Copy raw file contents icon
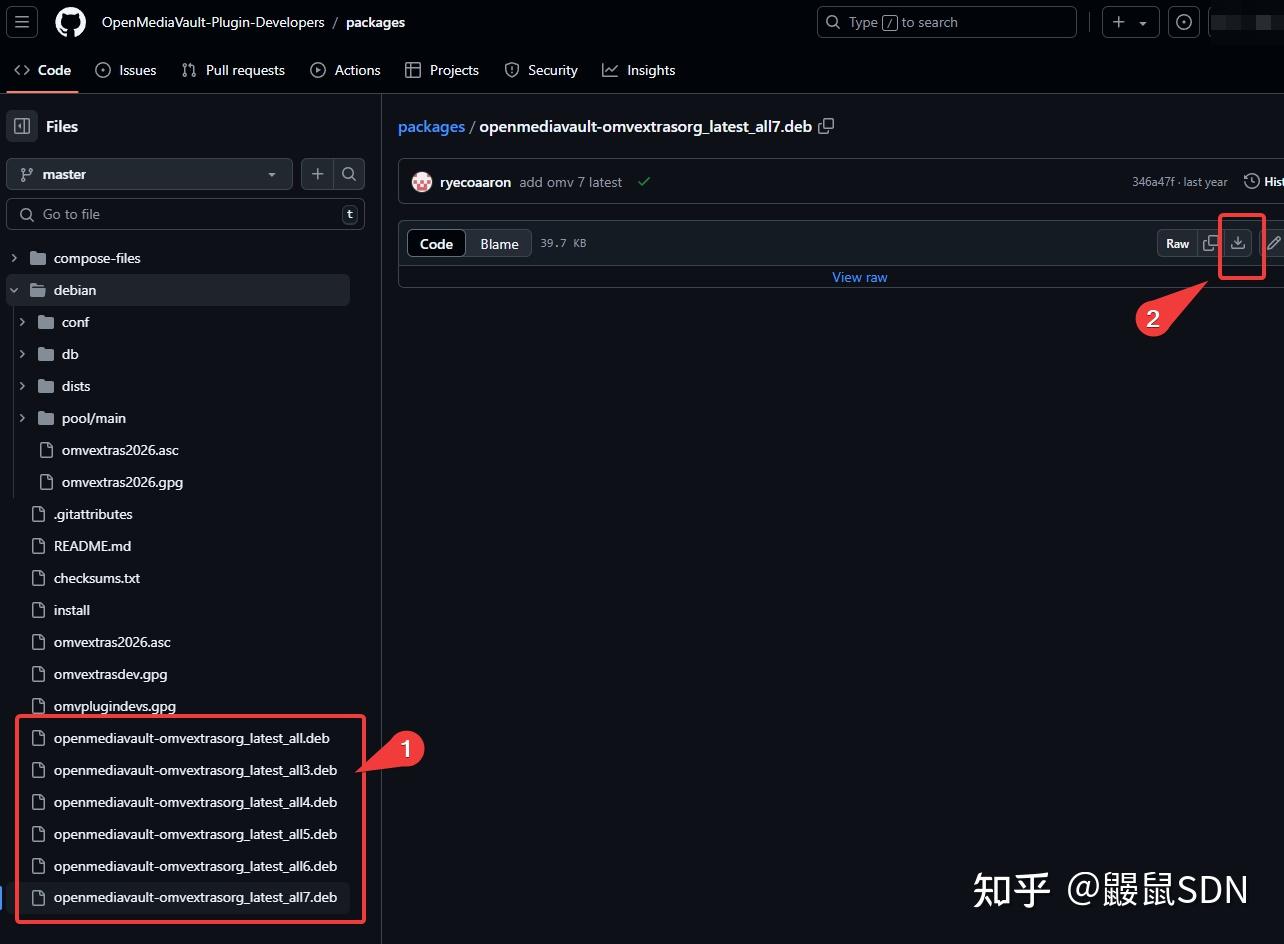Screen dimensions: 1284x944 click(1210, 243)
